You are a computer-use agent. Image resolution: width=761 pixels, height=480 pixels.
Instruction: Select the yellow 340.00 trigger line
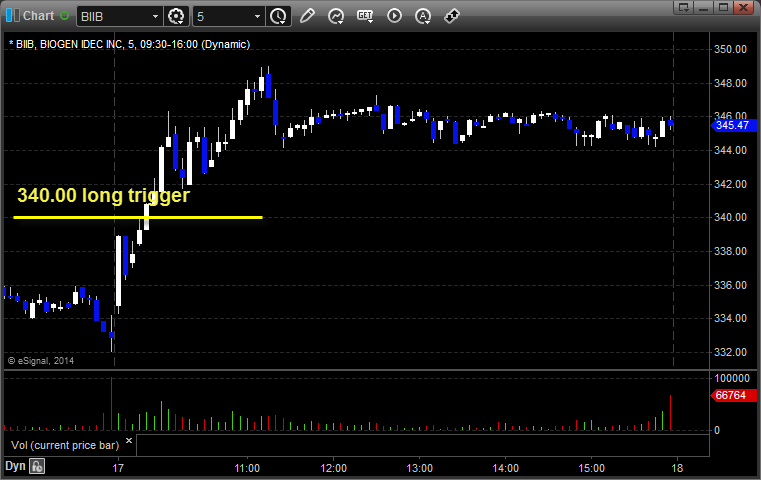(x=138, y=217)
